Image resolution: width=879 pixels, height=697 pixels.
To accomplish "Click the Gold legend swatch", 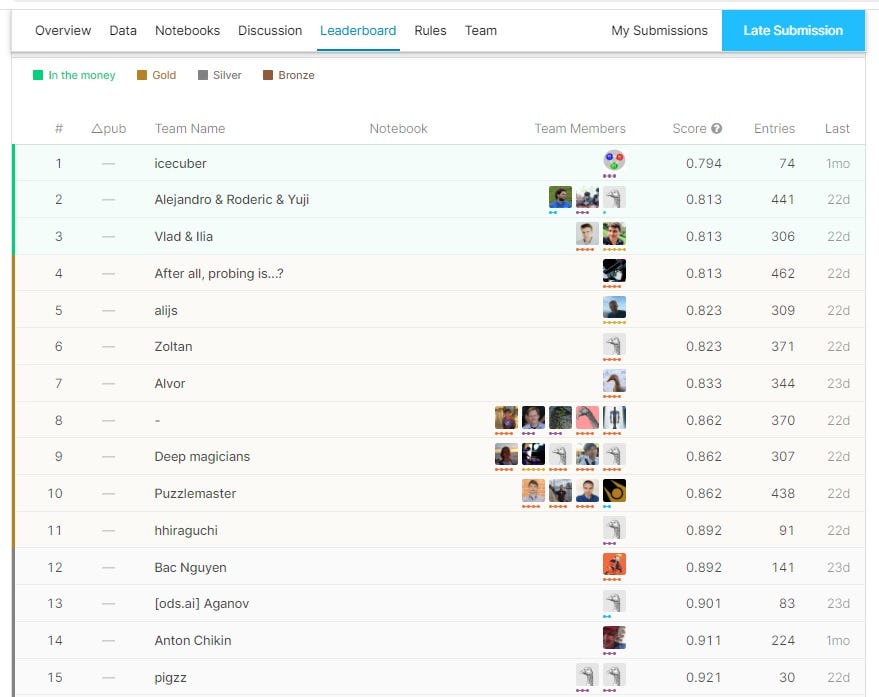I will pos(142,75).
